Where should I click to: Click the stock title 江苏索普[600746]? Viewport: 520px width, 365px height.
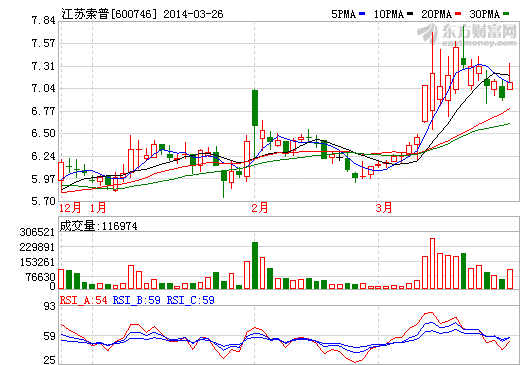pos(109,14)
